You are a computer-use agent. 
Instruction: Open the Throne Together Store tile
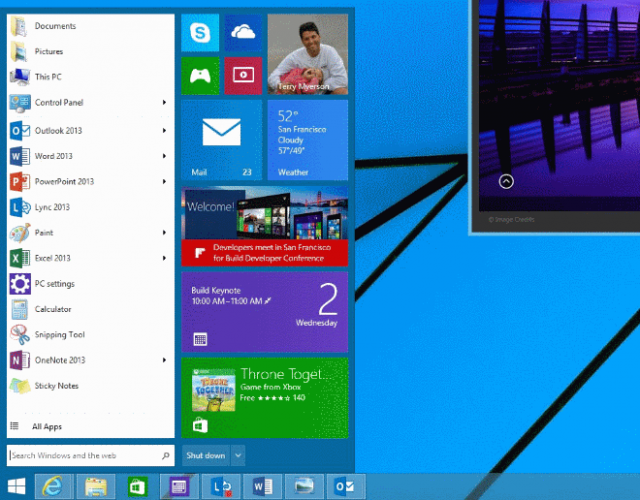tap(264, 398)
